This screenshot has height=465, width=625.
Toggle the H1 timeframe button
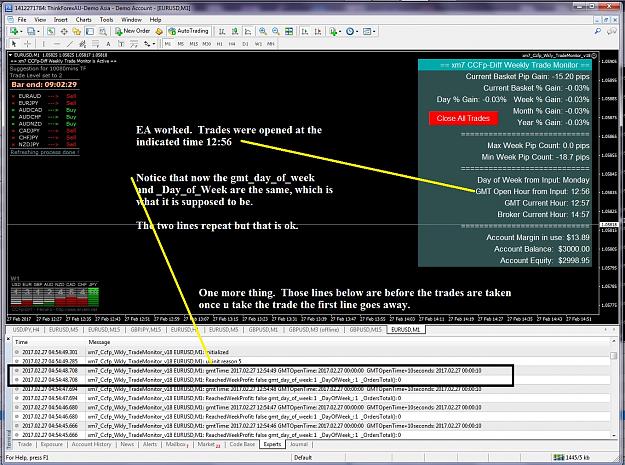[220, 44]
